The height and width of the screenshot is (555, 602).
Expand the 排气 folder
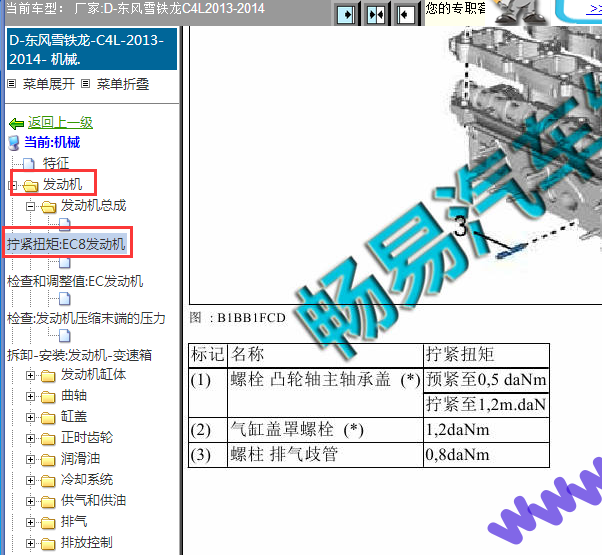coord(31,522)
